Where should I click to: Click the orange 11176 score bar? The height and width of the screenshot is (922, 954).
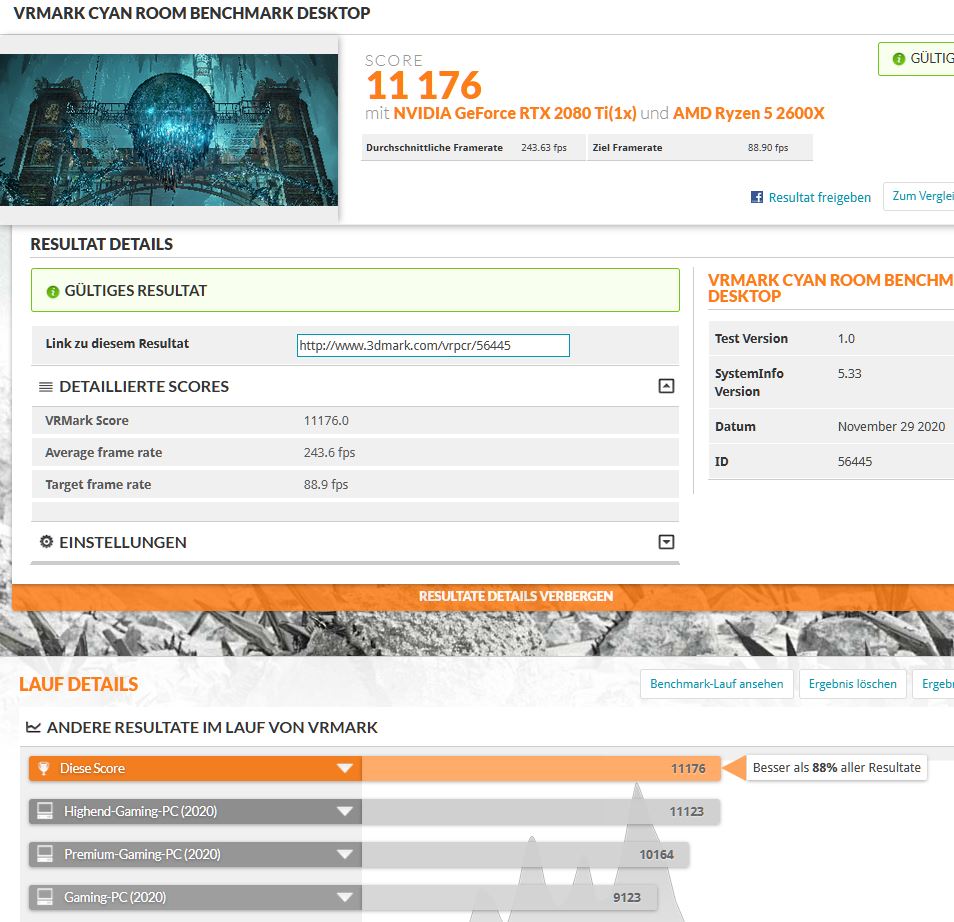[x=541, y=768]
